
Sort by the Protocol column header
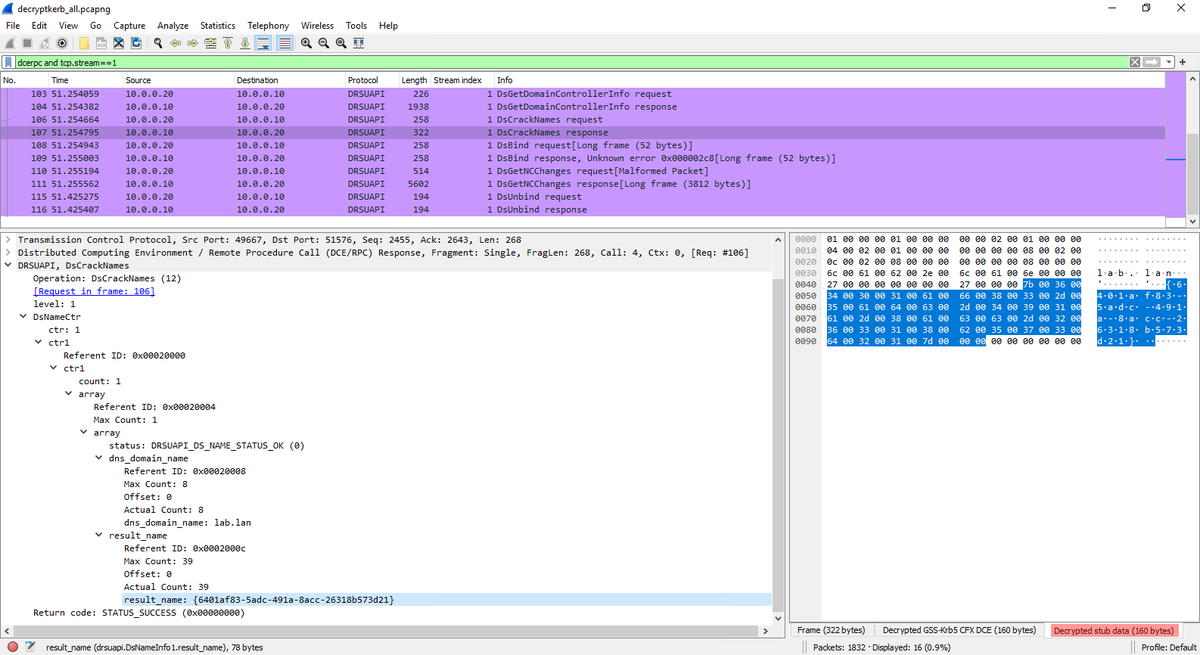(371, 80)
